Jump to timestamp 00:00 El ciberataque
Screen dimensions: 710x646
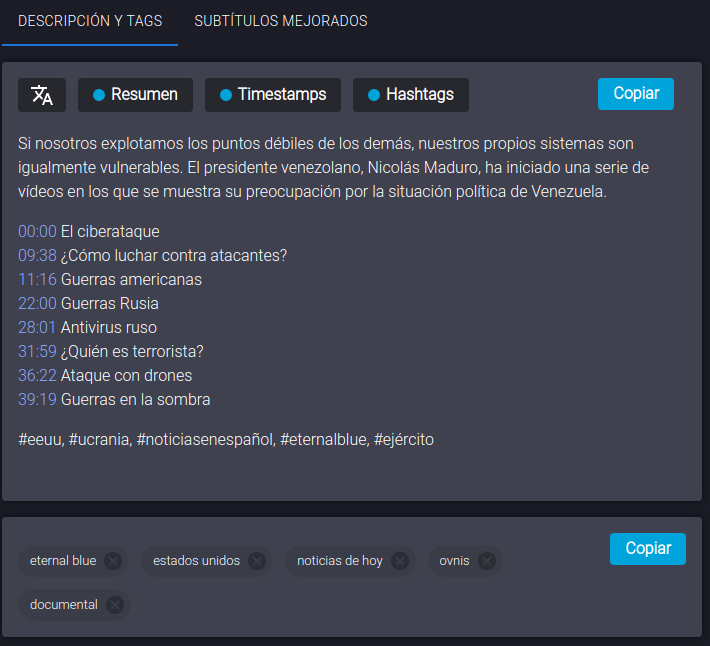[37, 232]
